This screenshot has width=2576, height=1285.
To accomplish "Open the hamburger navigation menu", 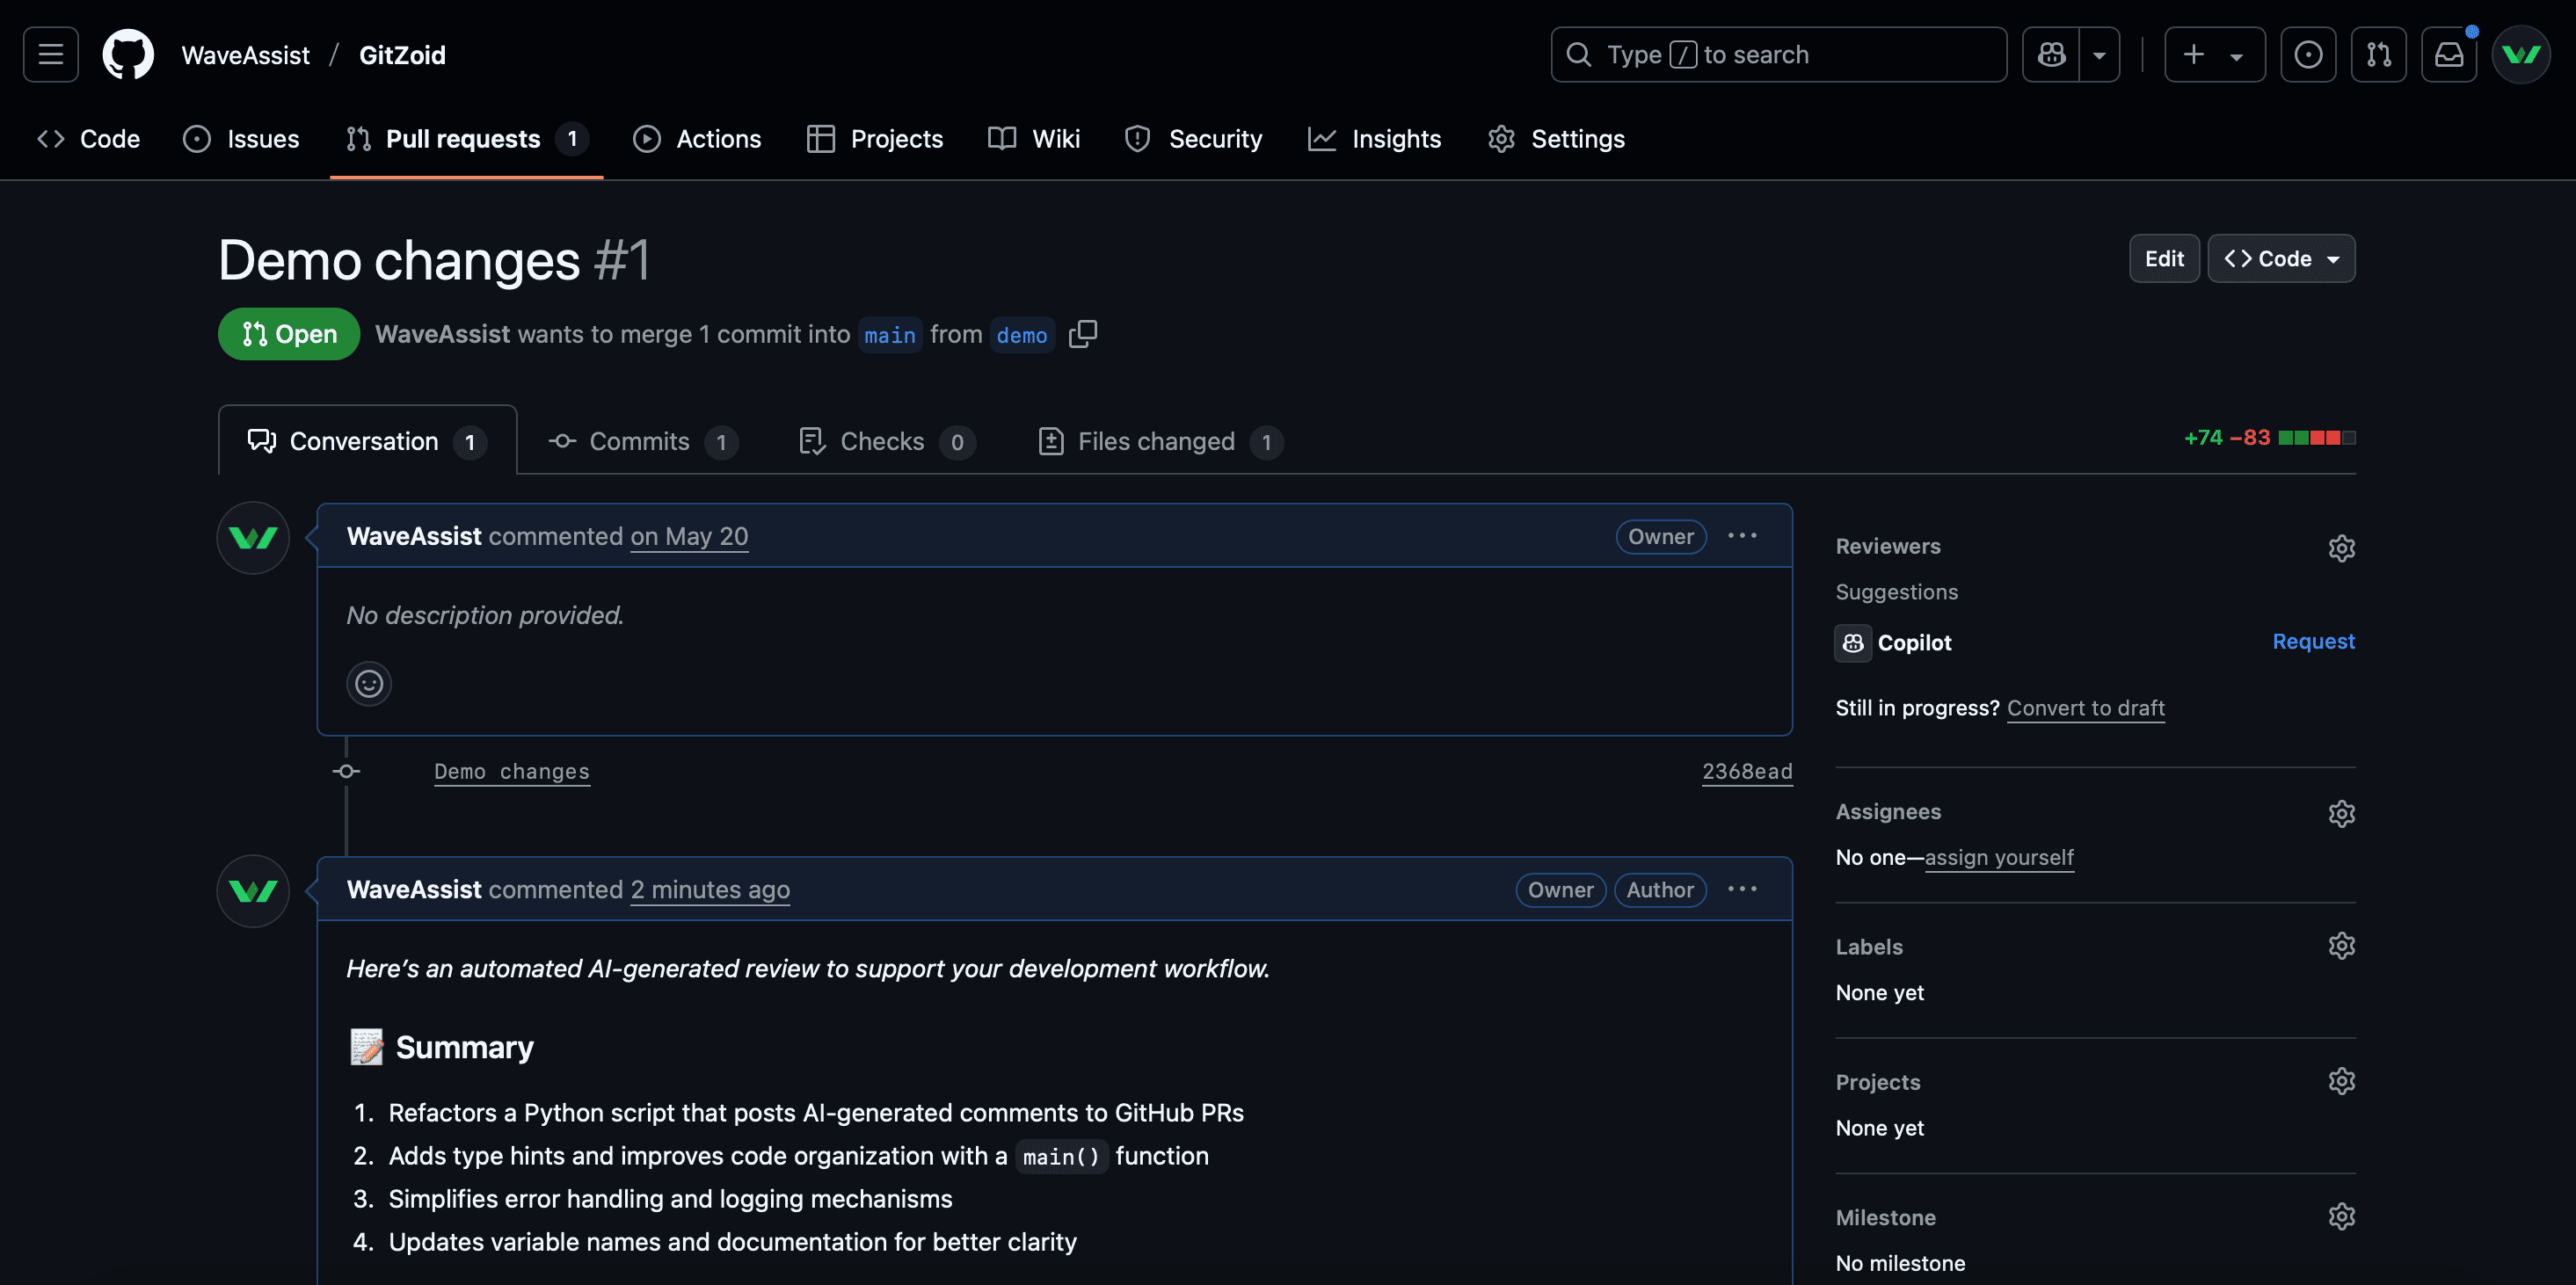I will [x=51, y=54].
